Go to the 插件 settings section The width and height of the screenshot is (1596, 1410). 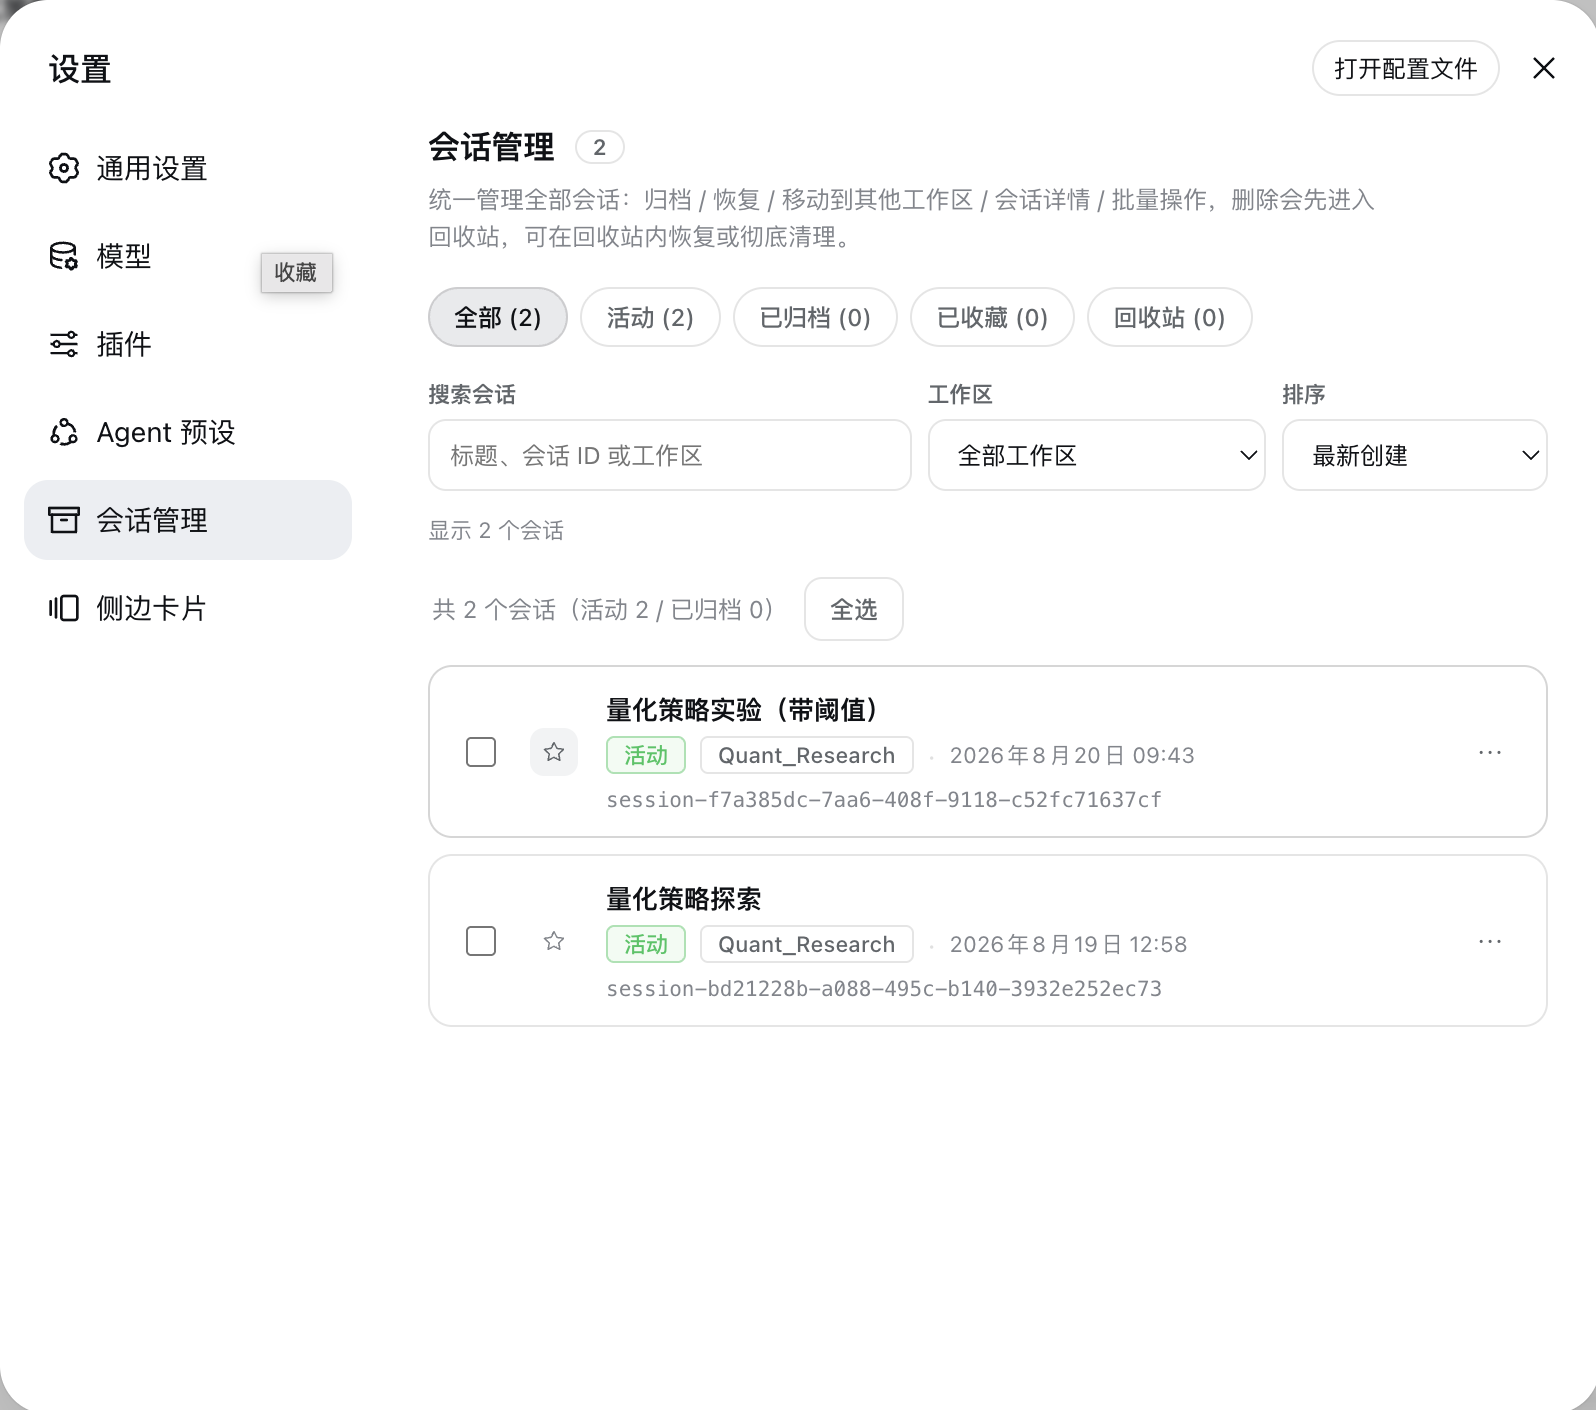188,344
